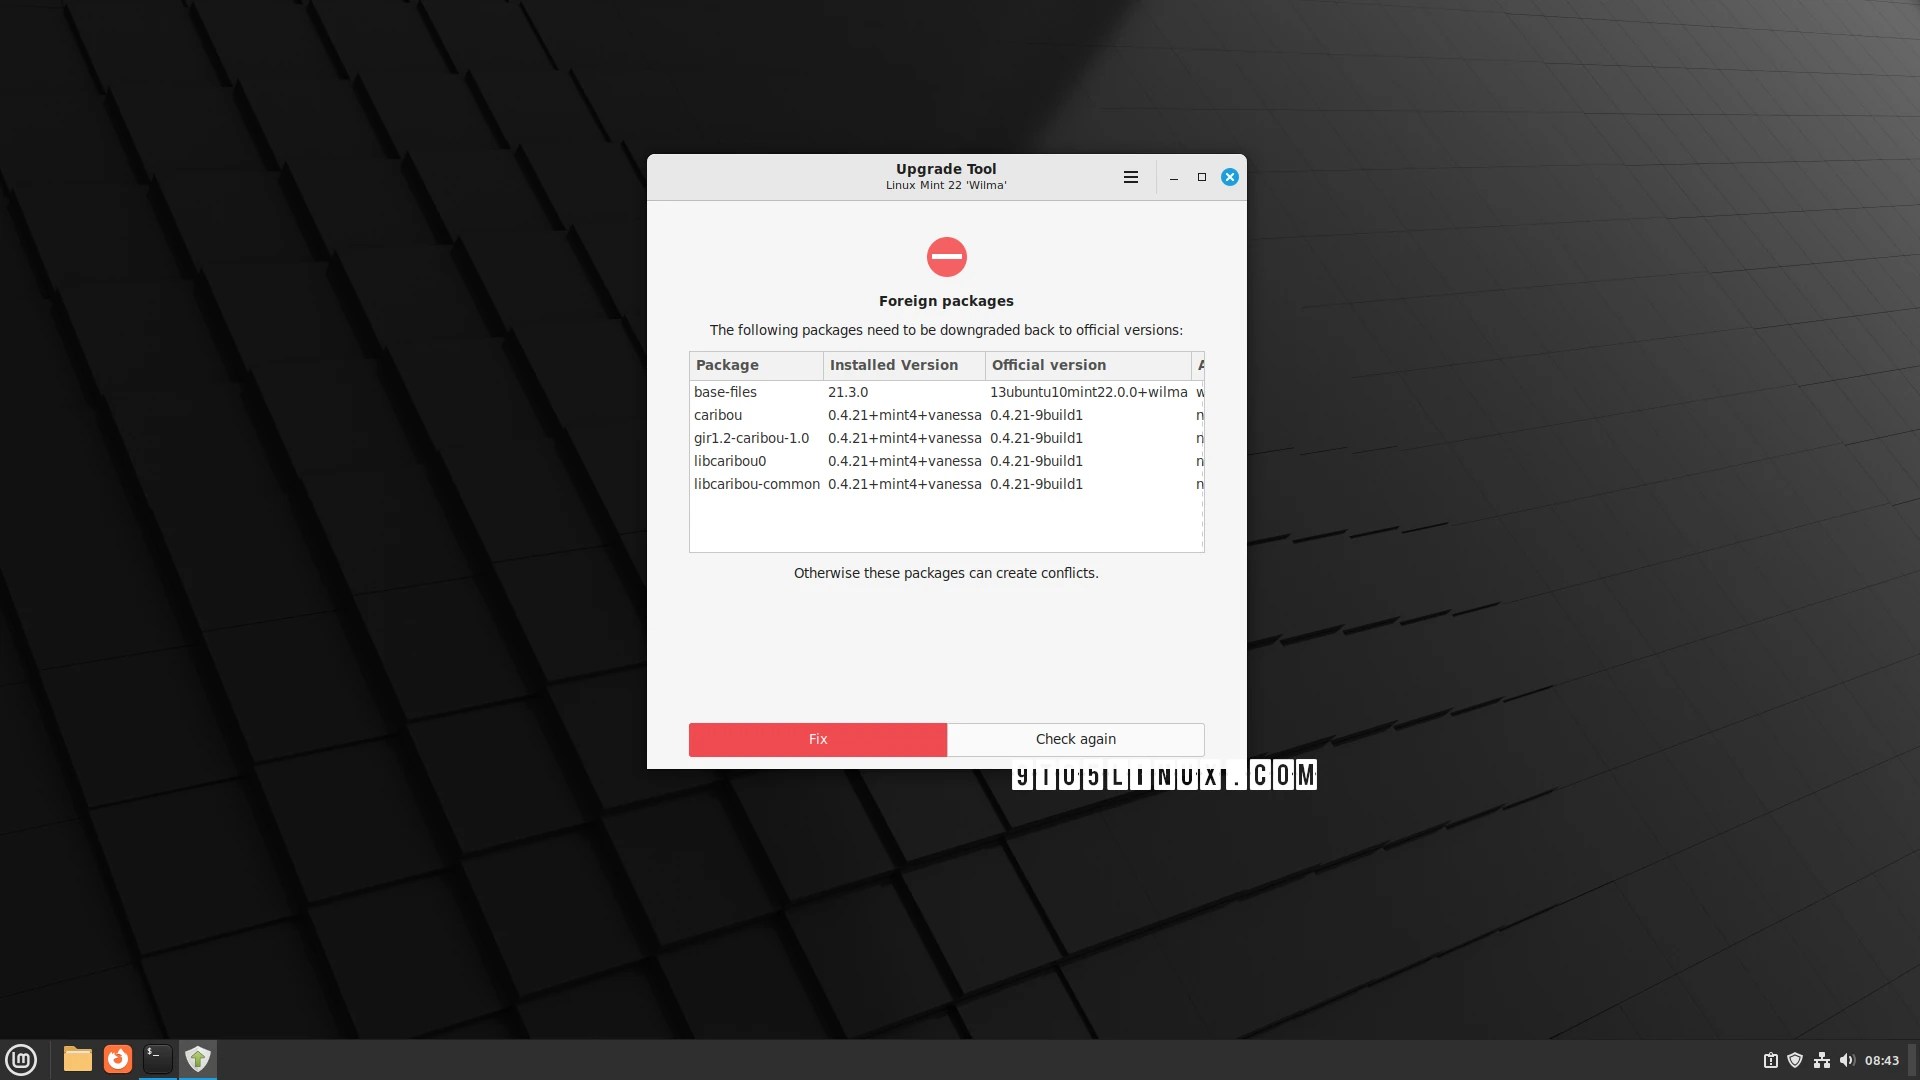Open Firefox from the panel
The width and height of the screenshot is (1920, 1080).
tap(118, 1059)
